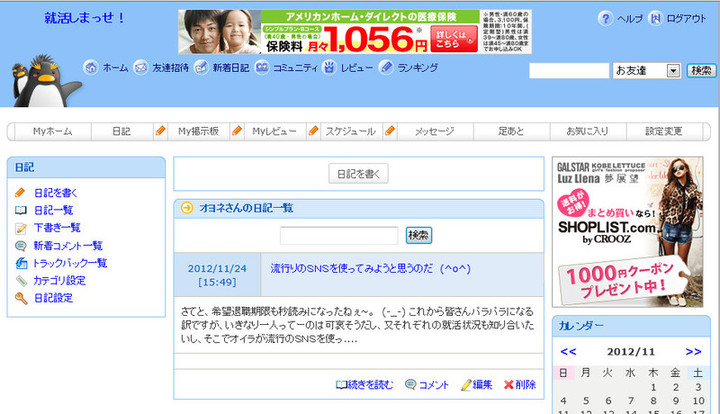Open 友達招待 envelope icon

(141, 68)
